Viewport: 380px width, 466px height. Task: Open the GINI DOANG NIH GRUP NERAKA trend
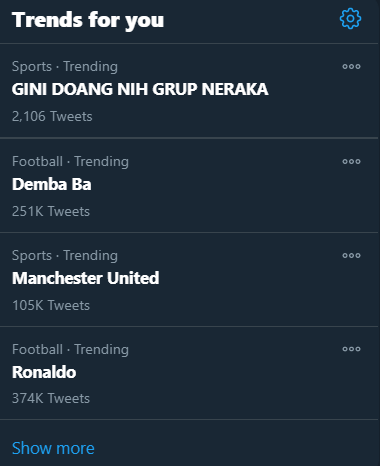pos(140,89)
